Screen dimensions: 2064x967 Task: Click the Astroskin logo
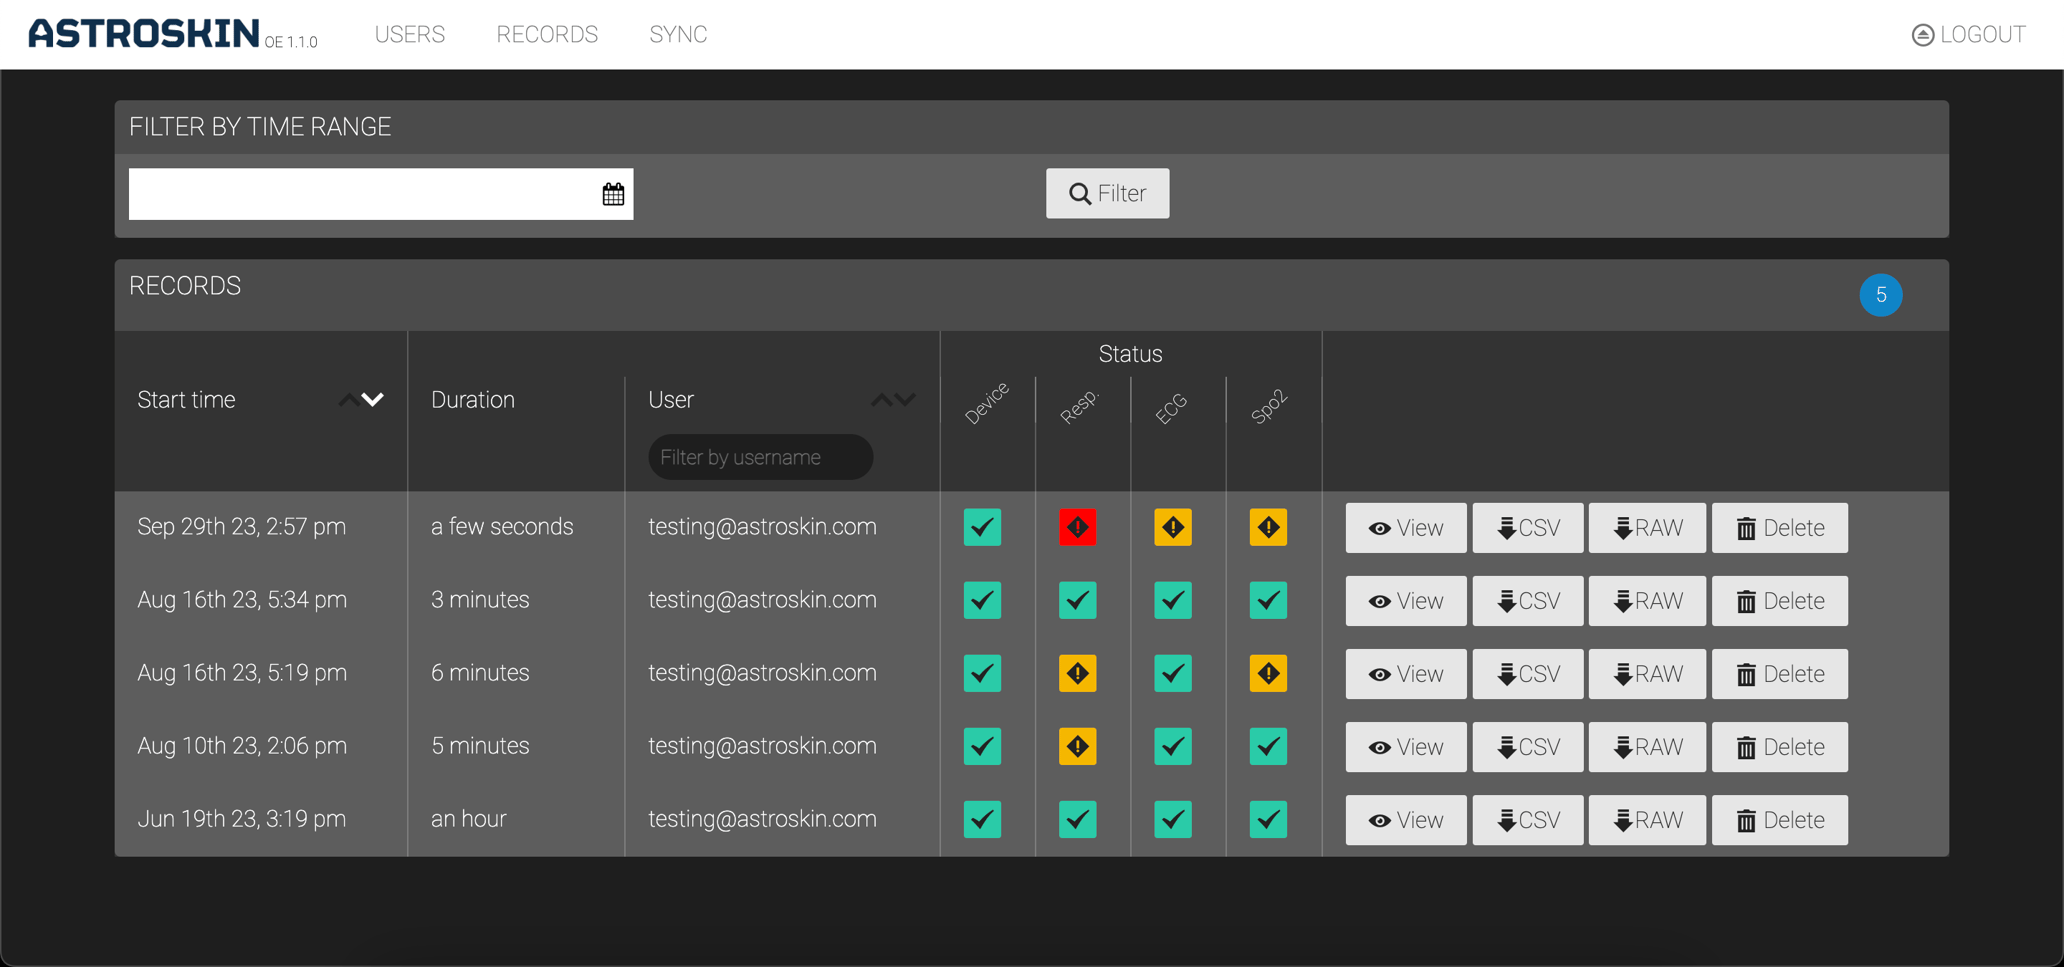(x=144, y=34)
